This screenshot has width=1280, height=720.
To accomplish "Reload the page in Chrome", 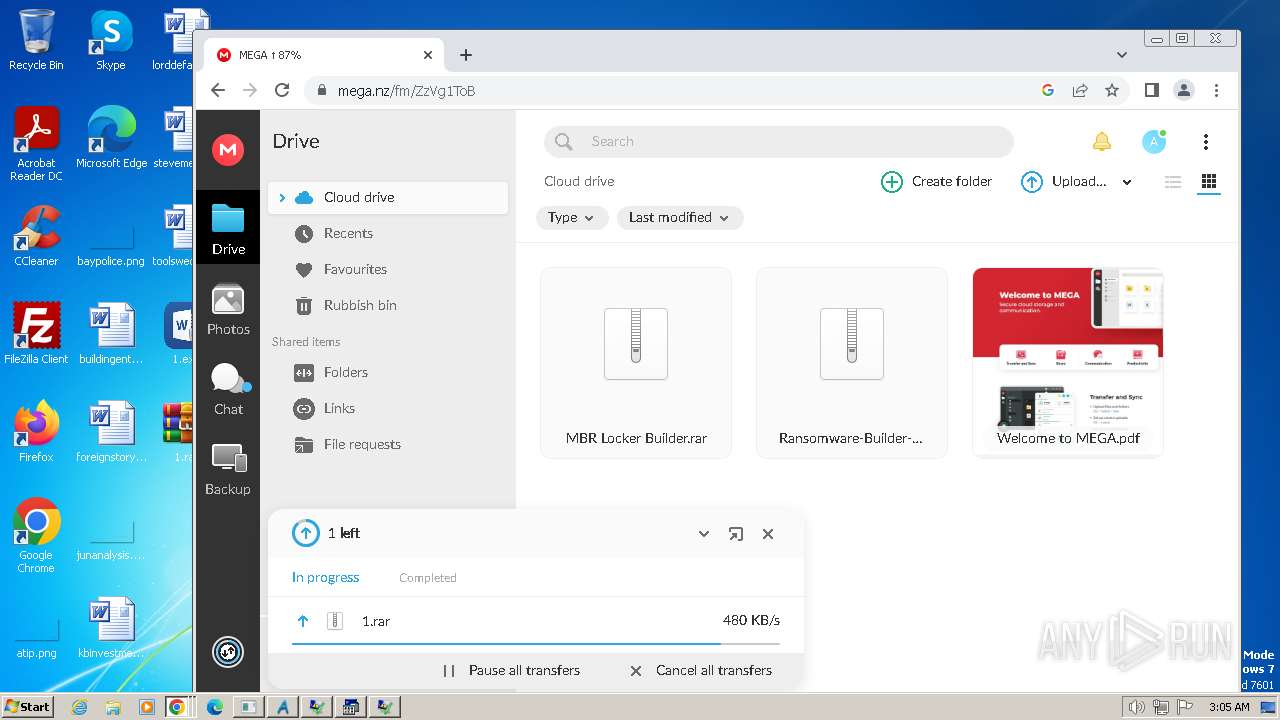I will [x=282, y=90].
